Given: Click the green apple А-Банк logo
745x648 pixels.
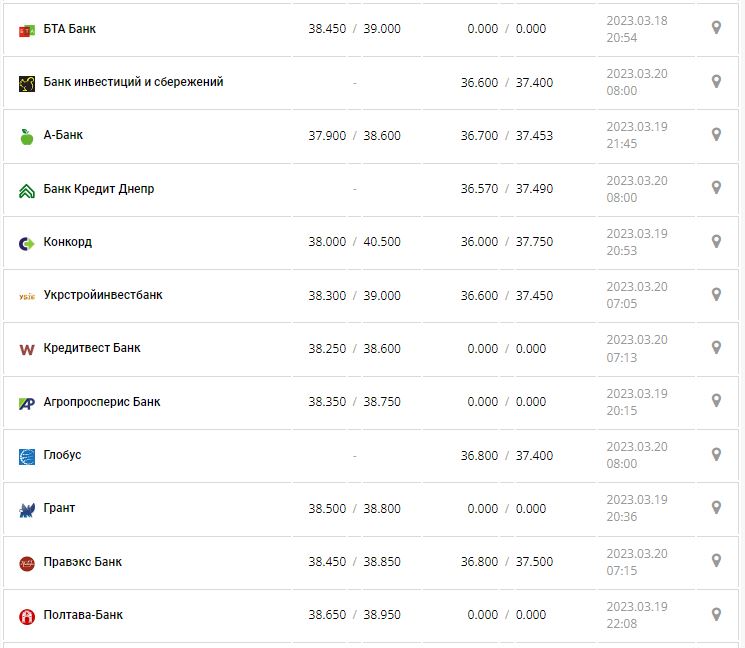Looking at the screenshot, I should (x=27, y=136).
